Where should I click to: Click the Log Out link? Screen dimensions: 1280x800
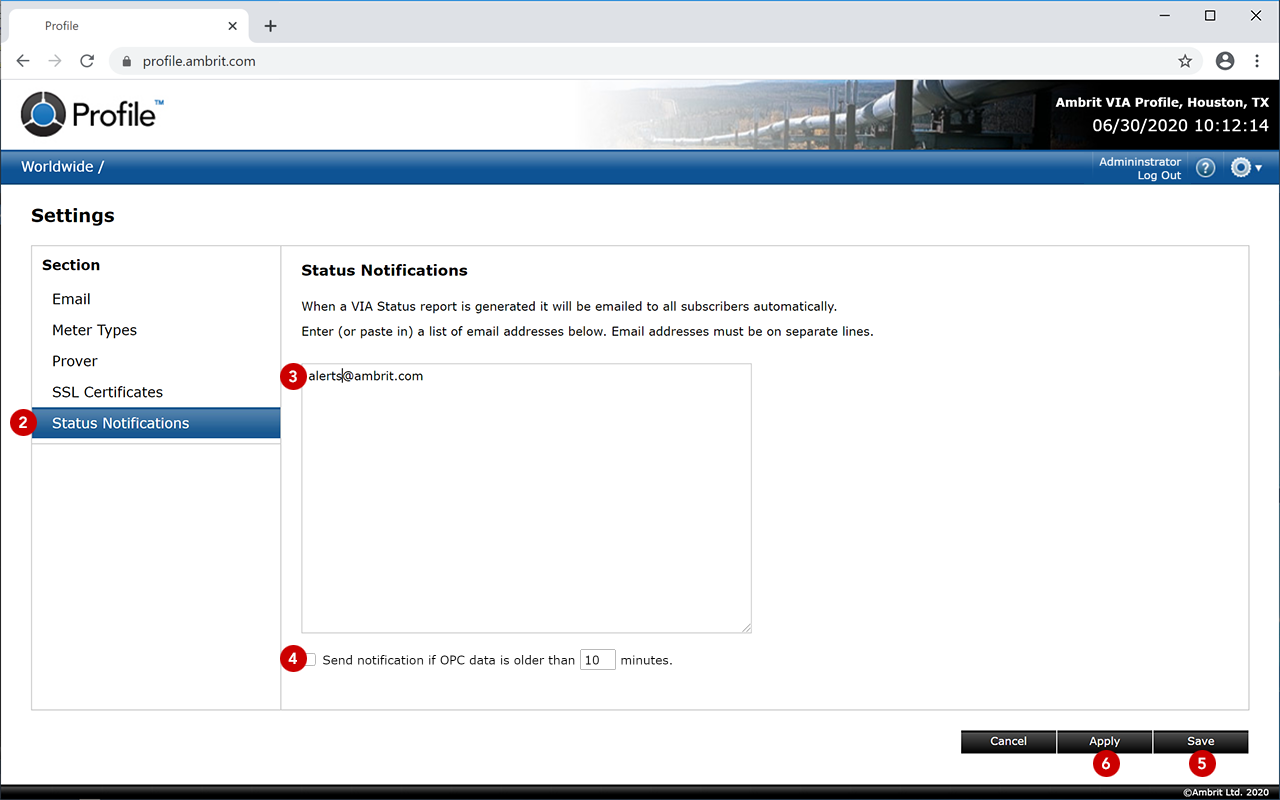(x=1159, y=176)
